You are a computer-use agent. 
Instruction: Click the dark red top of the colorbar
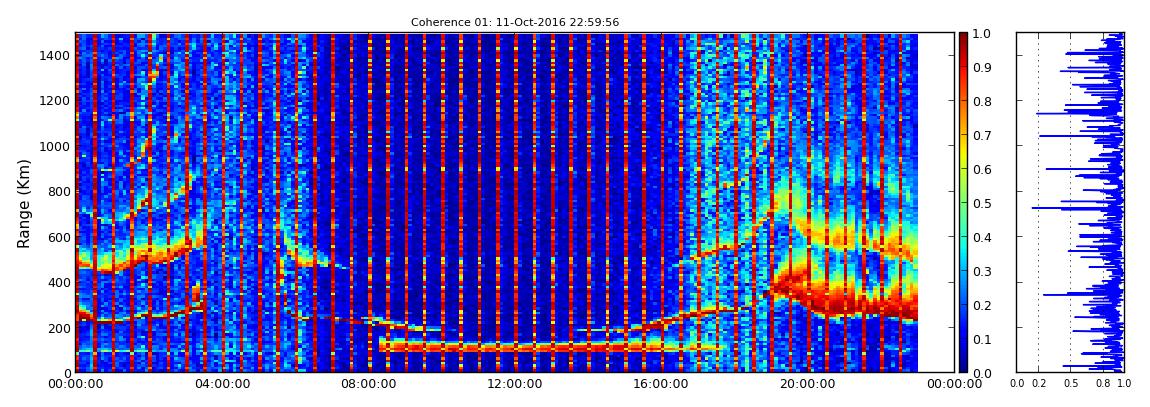pyautogui.click(x=963, y=40)
